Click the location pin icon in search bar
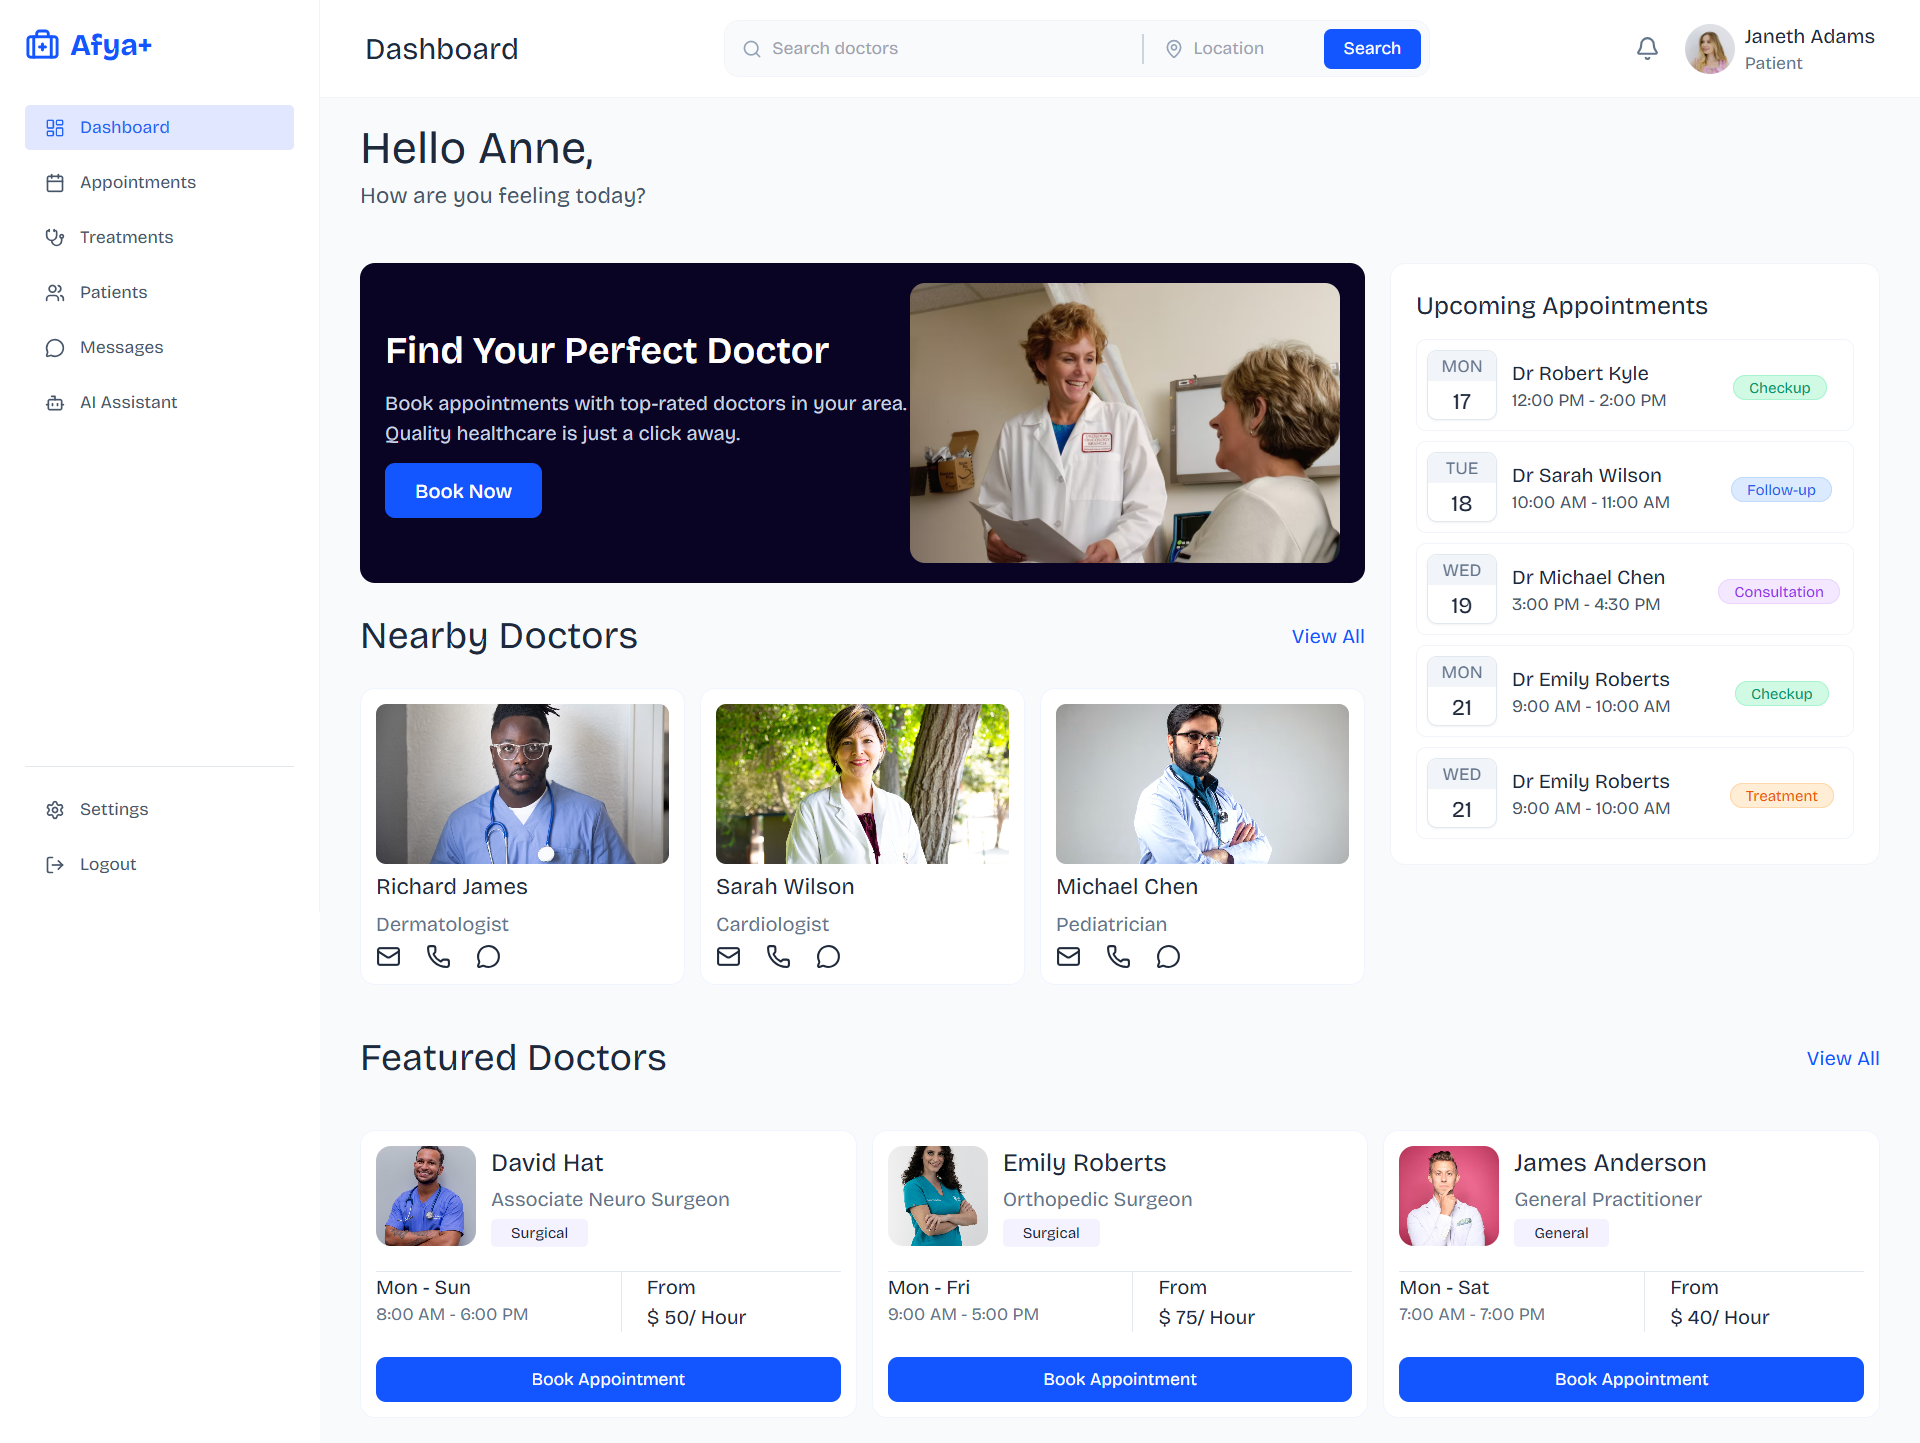 coord(1175,48)
